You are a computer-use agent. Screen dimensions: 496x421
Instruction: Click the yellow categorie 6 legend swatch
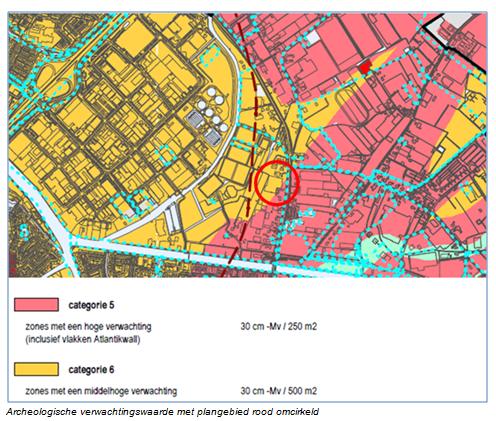tap(36, 369)
